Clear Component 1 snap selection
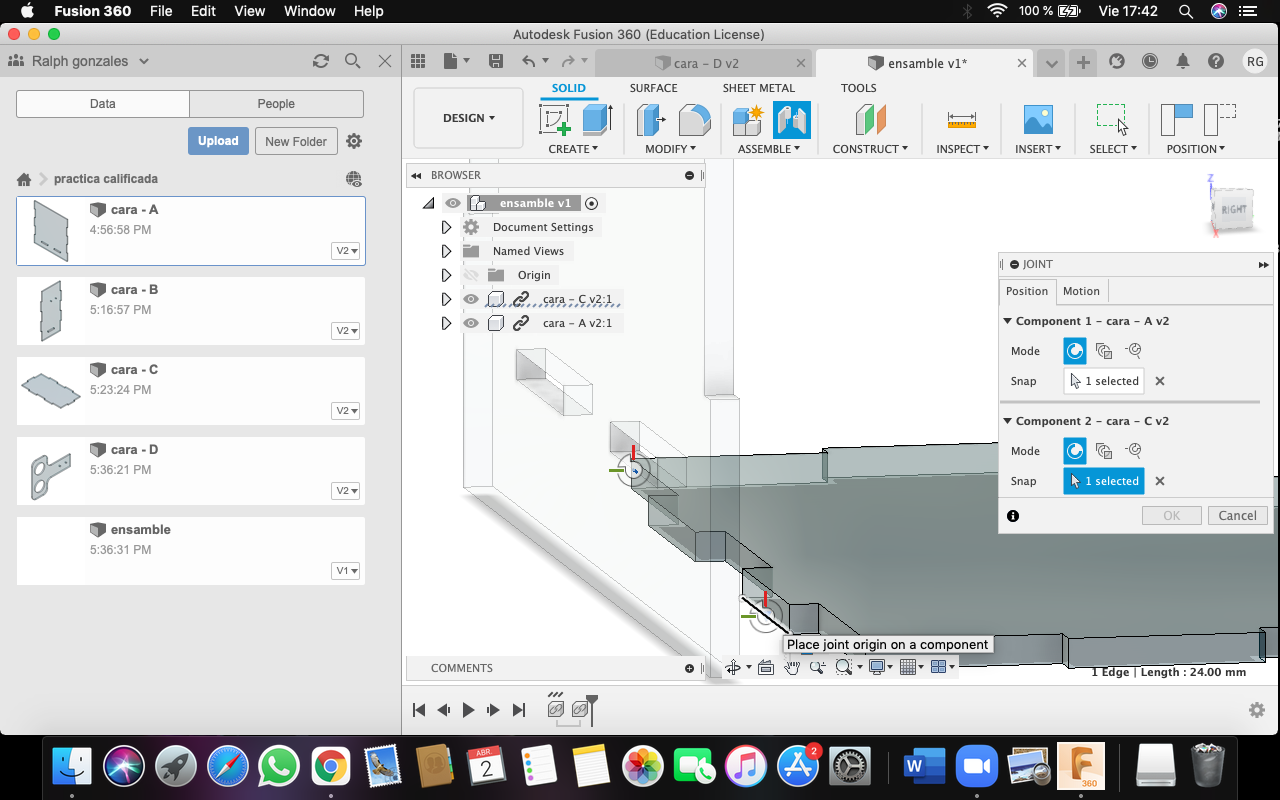 coord(1160,381)
